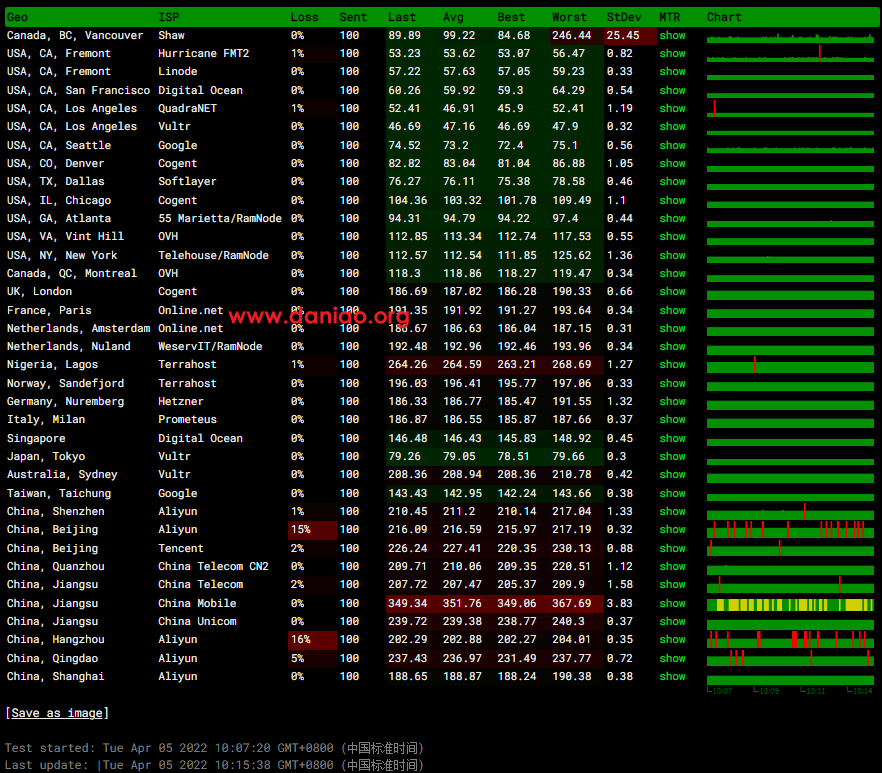The width and height of the screenshot is (882, 773).
Task: Open MTR for San Francisco Digital Ocean
Action: (x=672, y=90)
